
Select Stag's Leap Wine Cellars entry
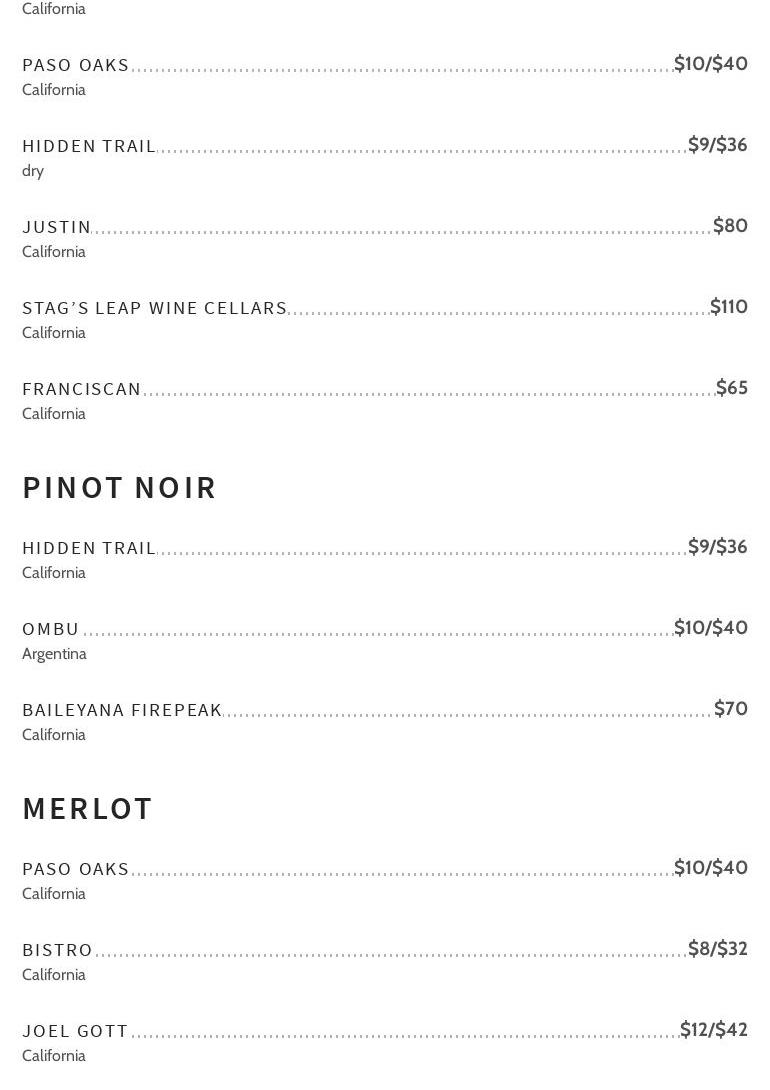pos(155,309)
